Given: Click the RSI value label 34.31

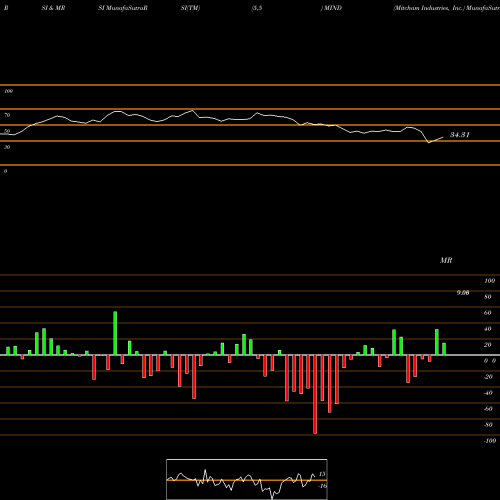Looking at the screenshot, I should click(460, 135).
